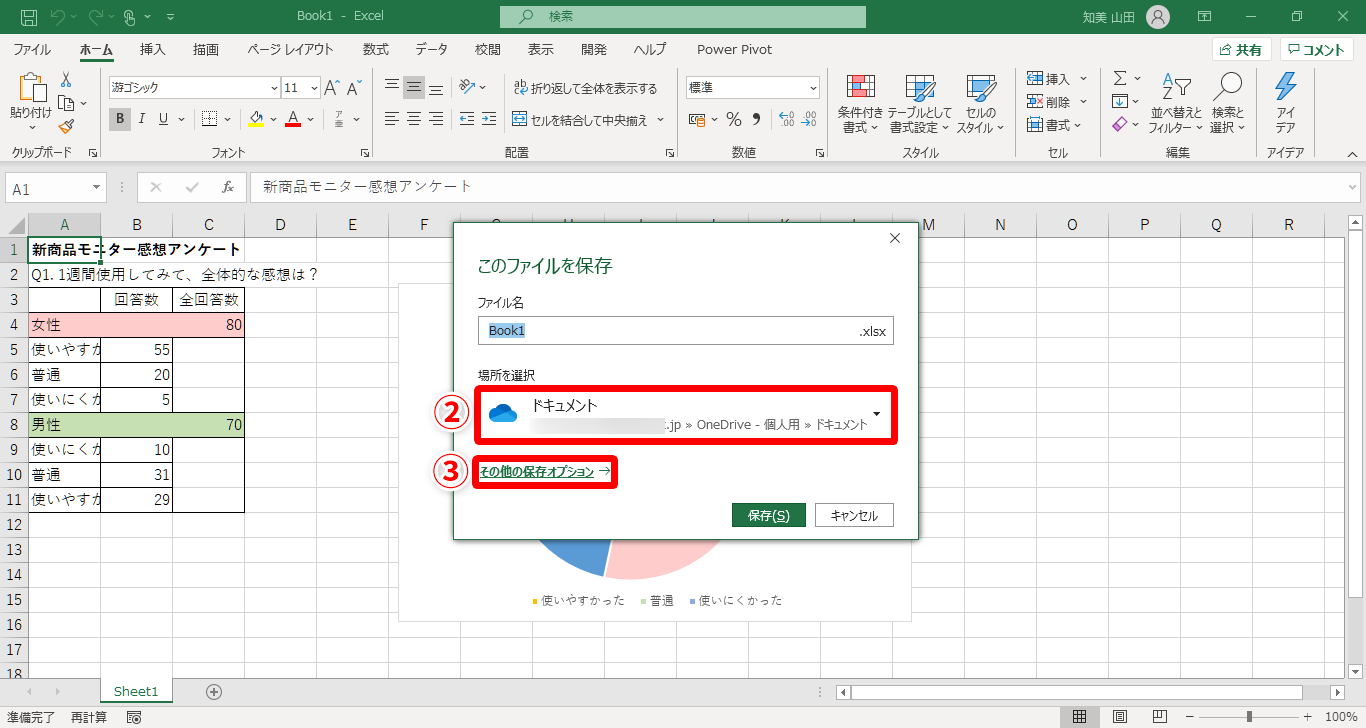Open Find and Select (検索と選択)

pos(1228,104)
